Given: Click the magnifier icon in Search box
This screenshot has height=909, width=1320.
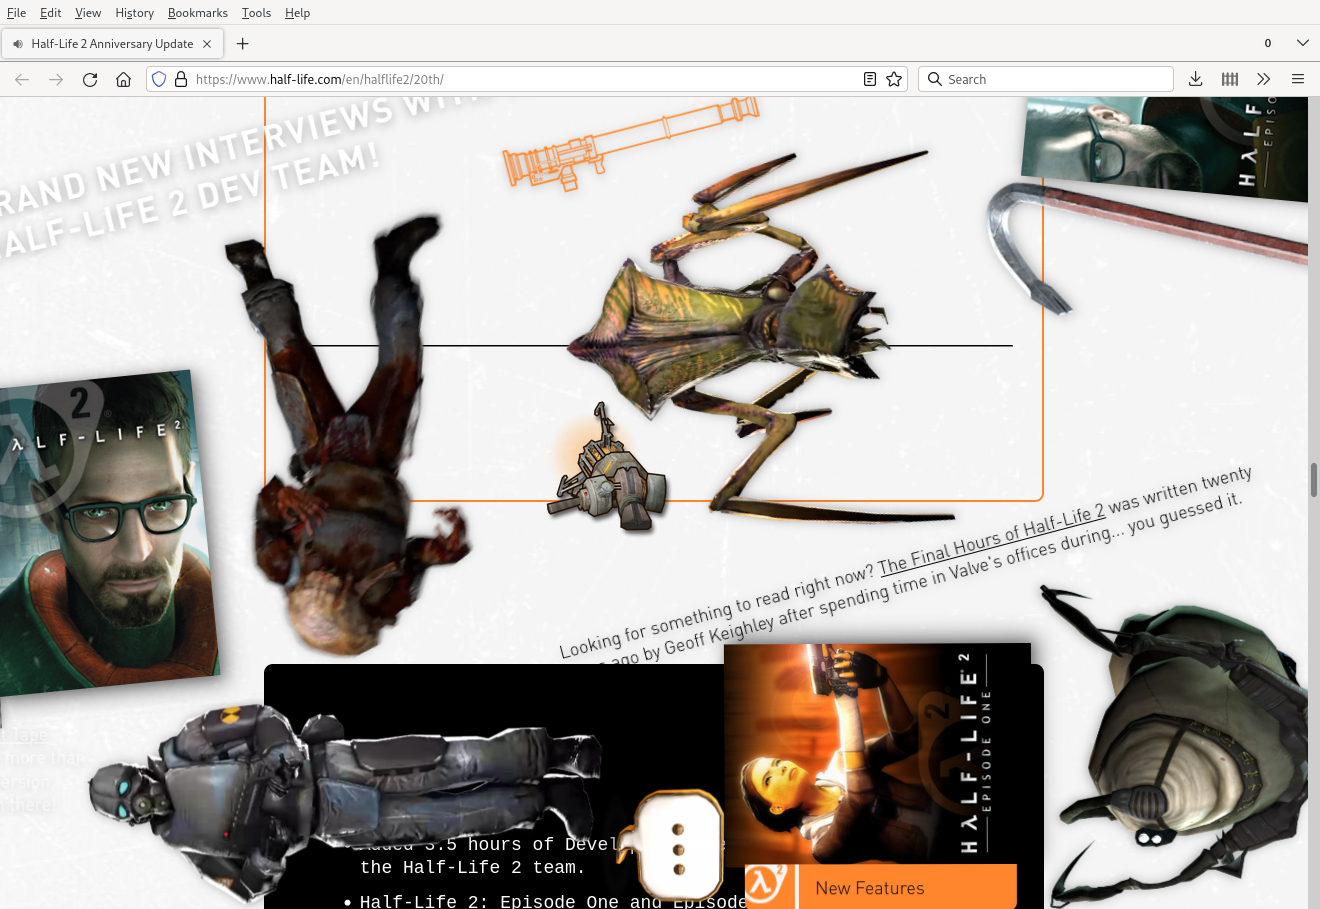Looking at the screenshot, I should coord(935,79).
